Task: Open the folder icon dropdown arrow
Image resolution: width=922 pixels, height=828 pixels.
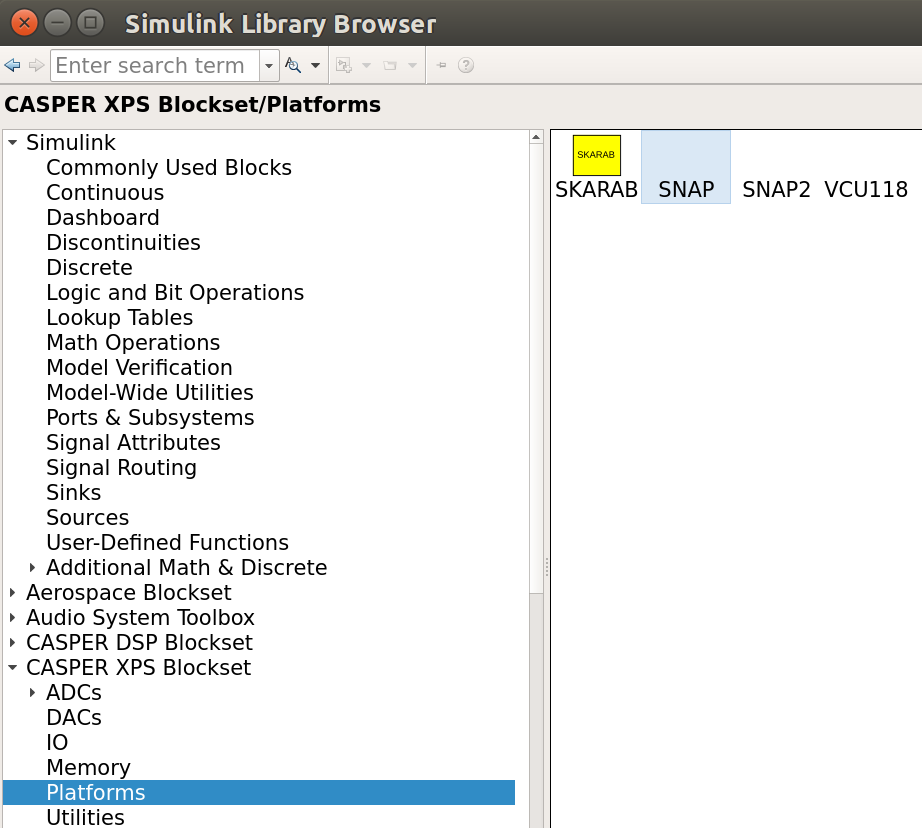Action: (412, 65)
